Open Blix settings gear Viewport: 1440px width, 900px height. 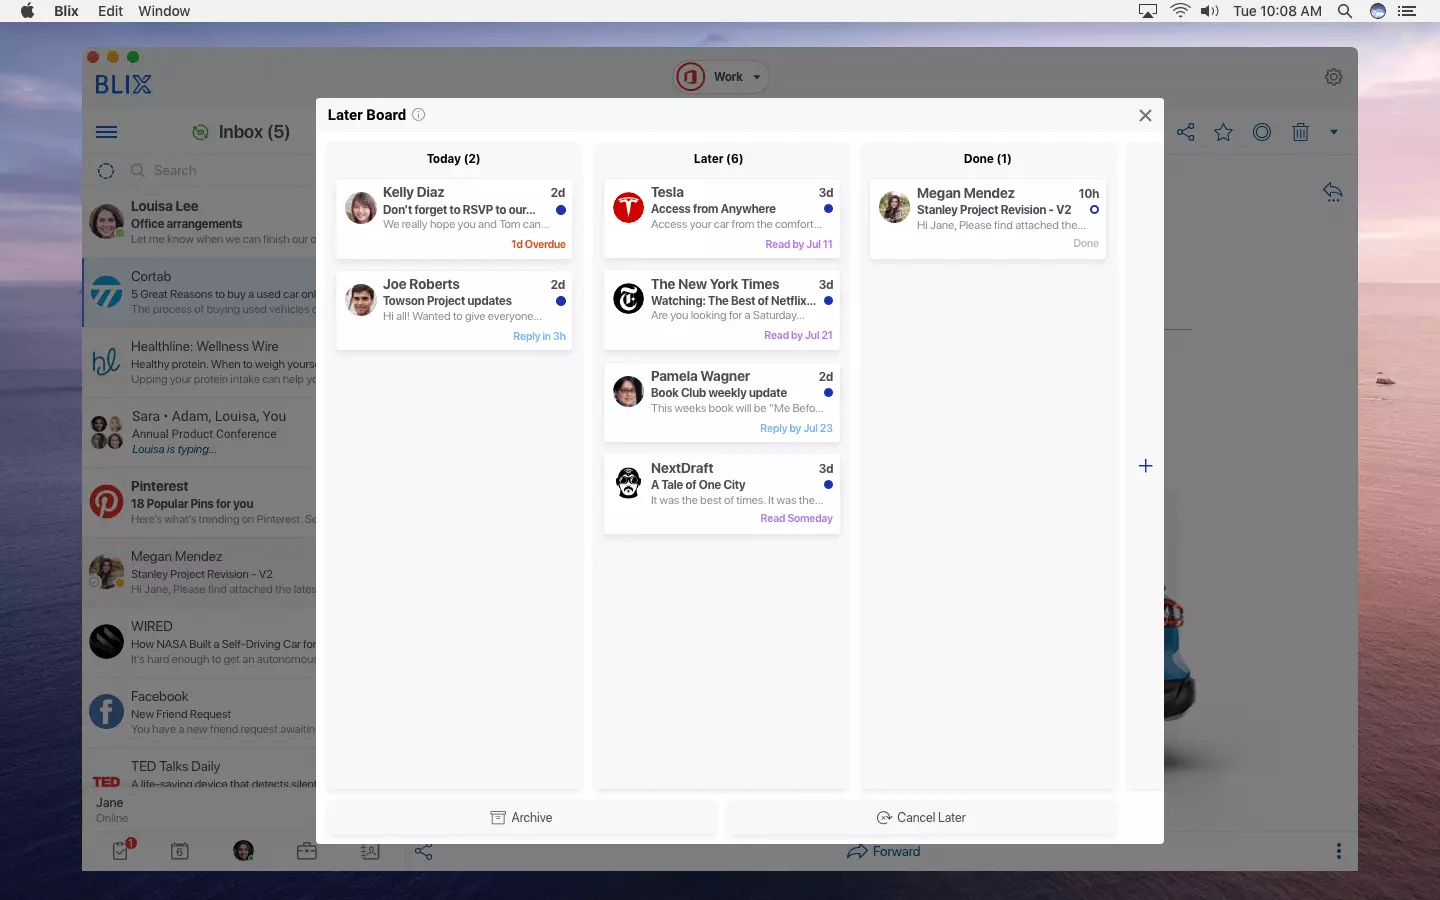point(1333,77)
